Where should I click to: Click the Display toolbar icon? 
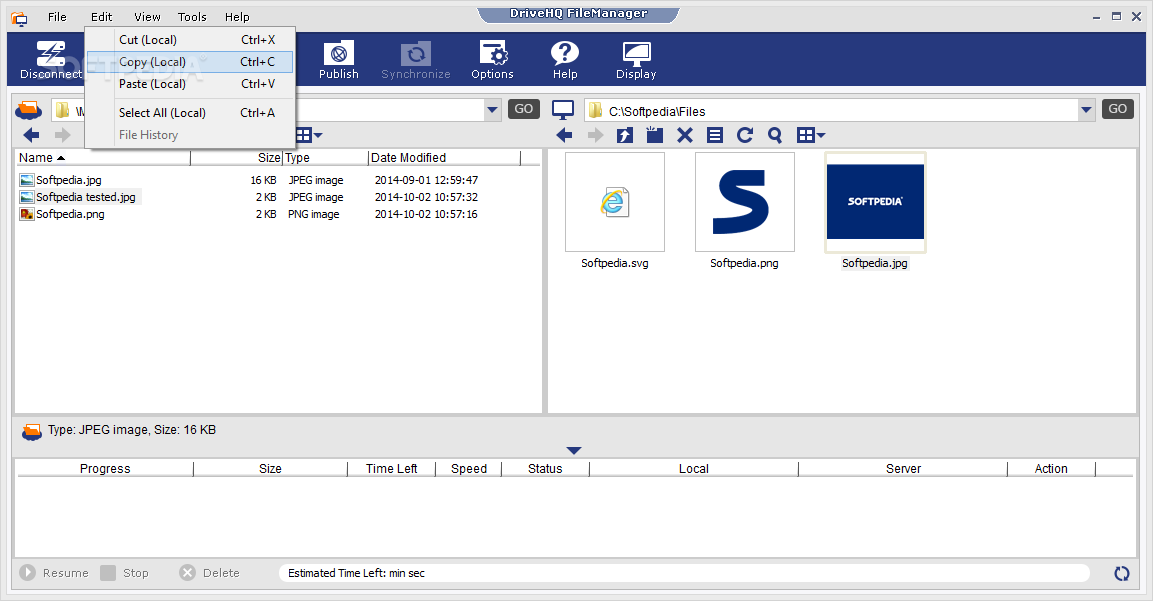coord(636,60)
